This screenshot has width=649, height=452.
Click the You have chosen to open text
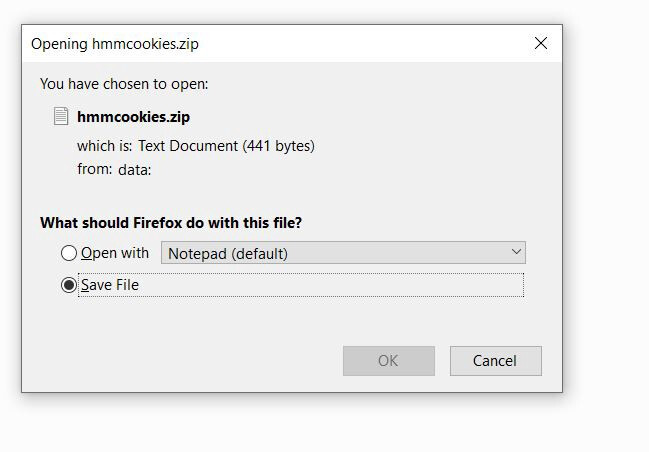pos(124,84)
